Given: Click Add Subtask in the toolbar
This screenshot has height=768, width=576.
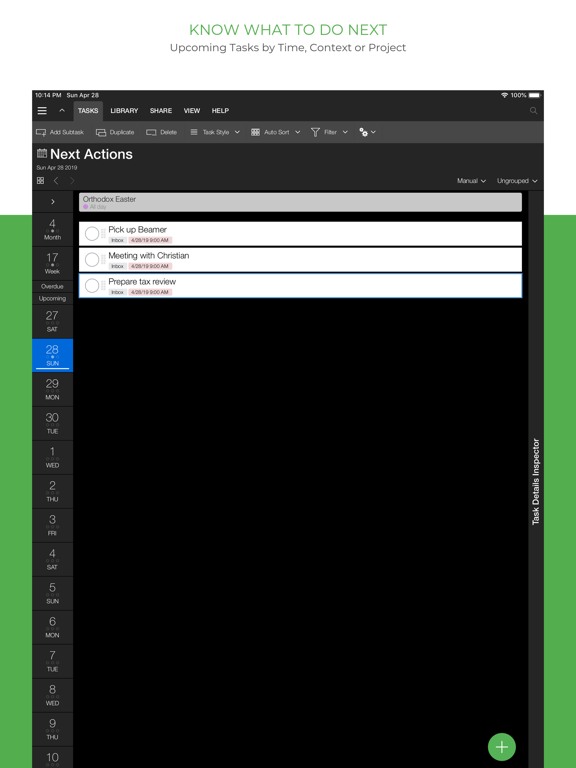Looking at the screenshot, I should tap(60, 132).
